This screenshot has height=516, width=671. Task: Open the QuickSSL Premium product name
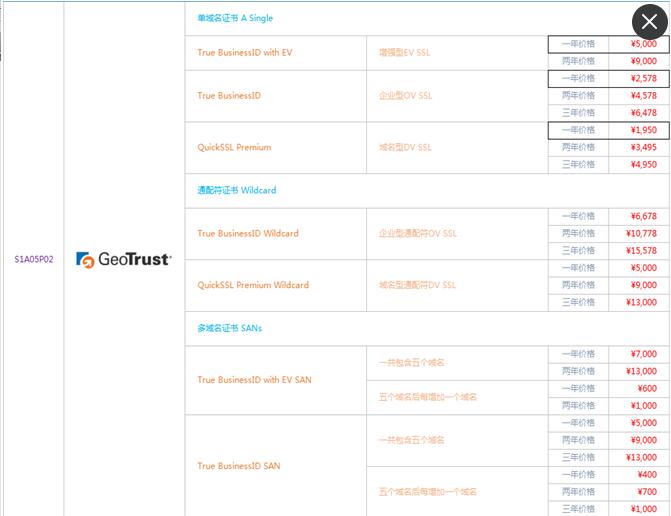(234, 147)
